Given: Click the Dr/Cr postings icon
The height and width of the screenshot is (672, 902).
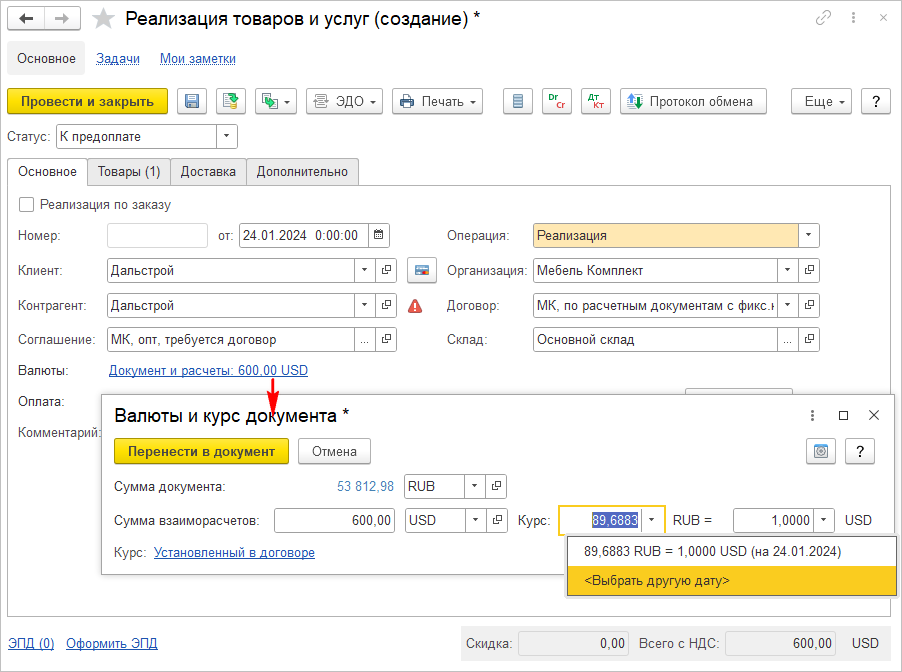Looking at the screenshot, I should pos(557,101).
